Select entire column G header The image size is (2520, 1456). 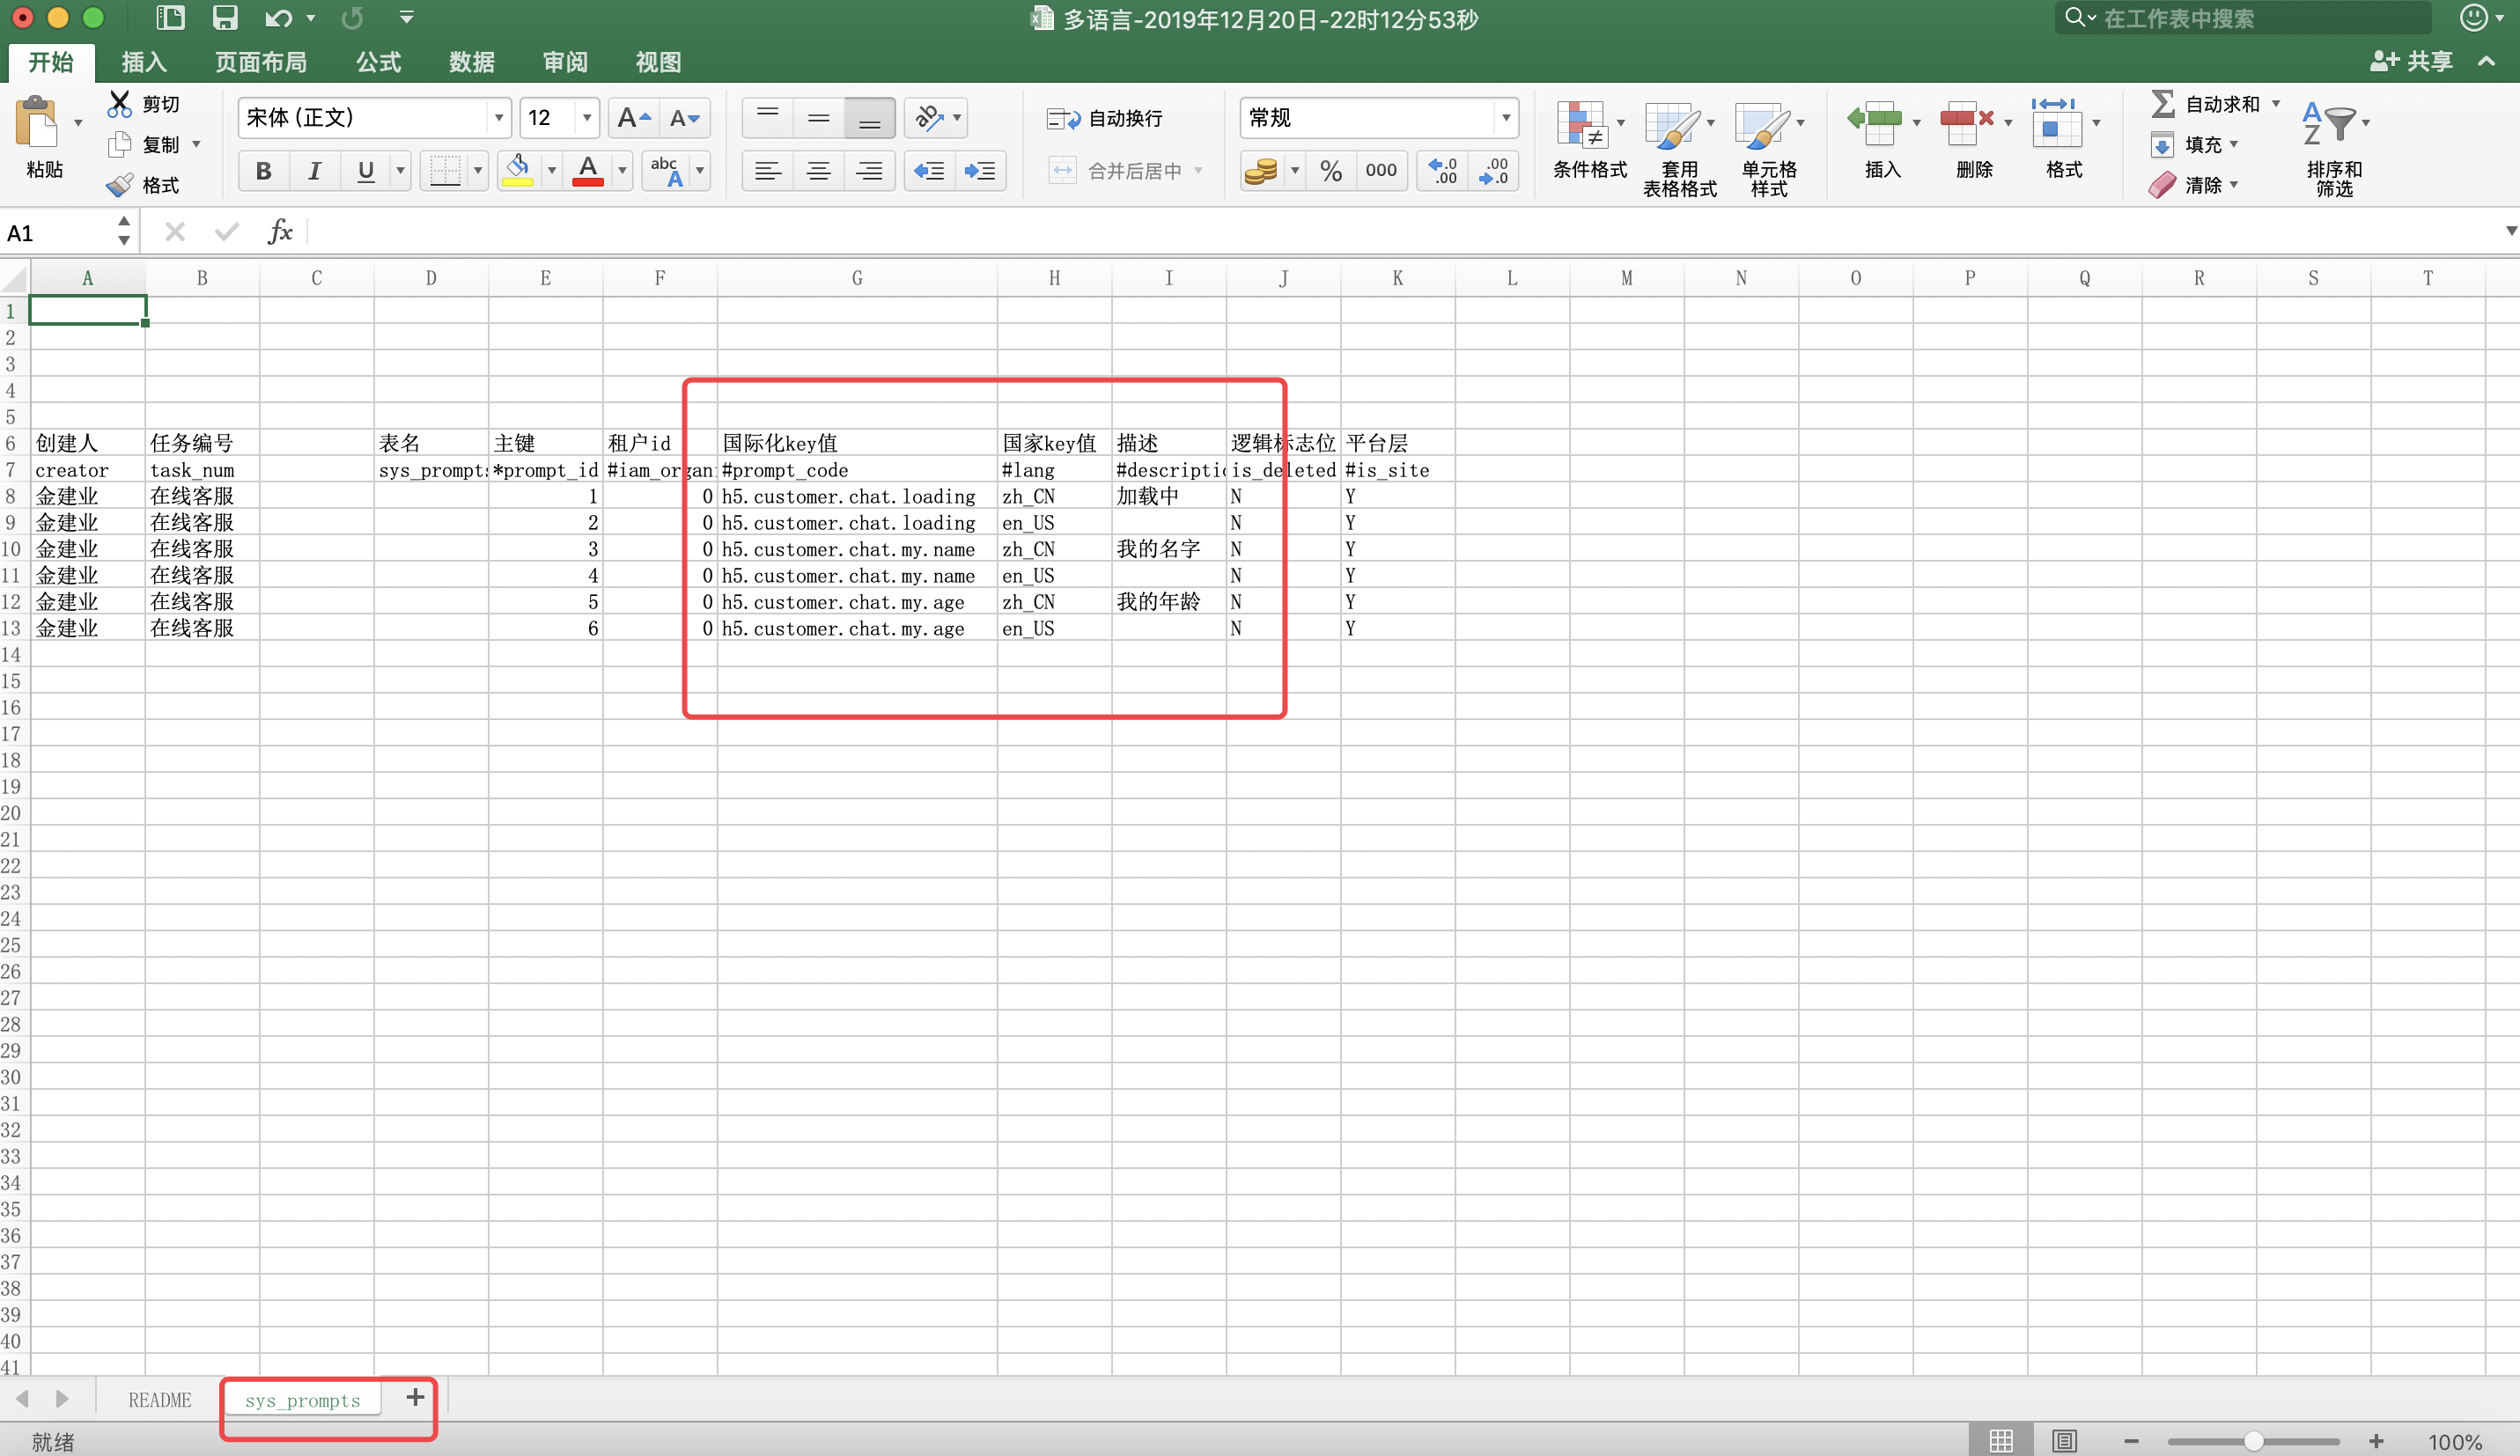[857, 278]
